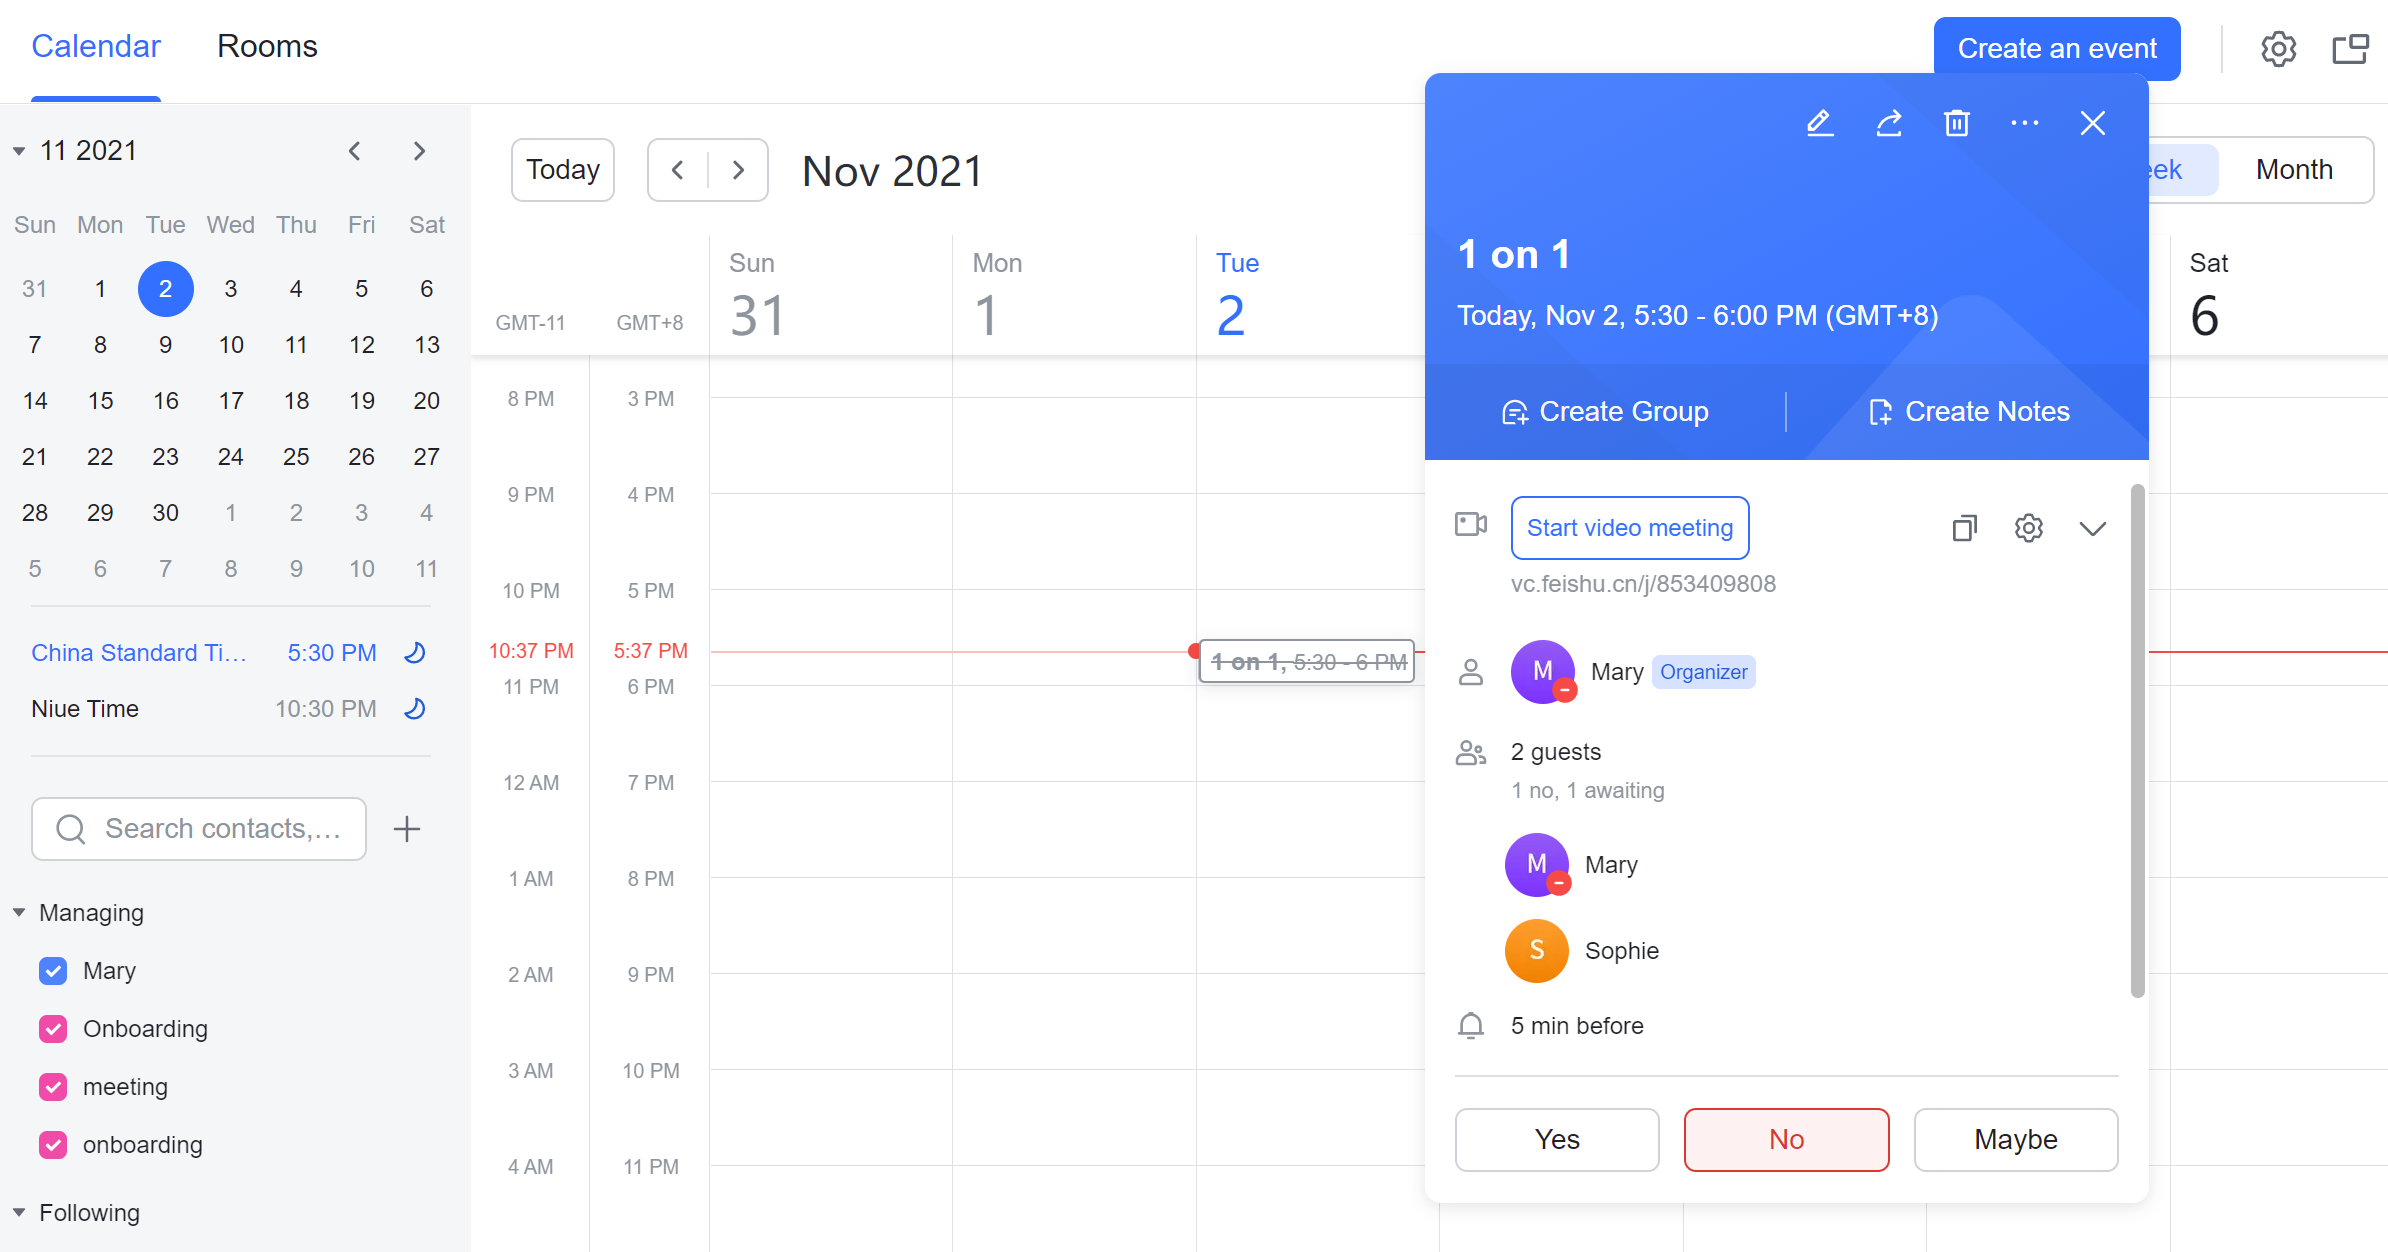The width and height of the screenshot is (2388, 1252).
Task: Open calendar settings via the top-right gear
Action: coord(2279,48)
